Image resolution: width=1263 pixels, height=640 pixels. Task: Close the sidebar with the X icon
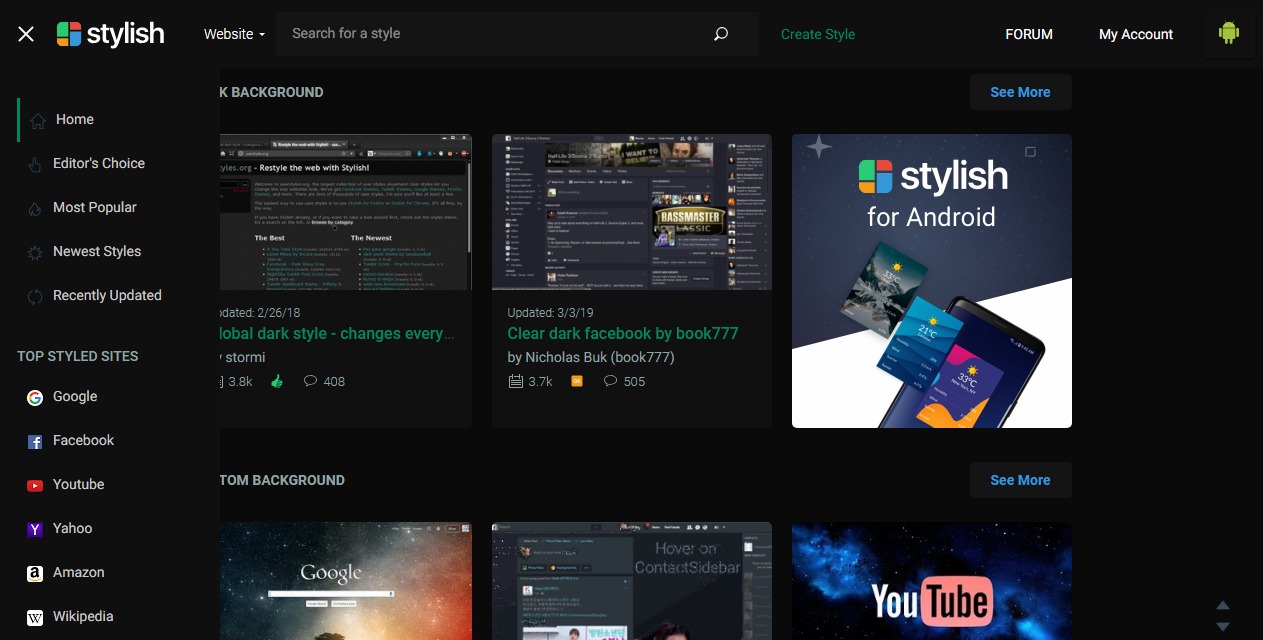[x=26, y=34]
